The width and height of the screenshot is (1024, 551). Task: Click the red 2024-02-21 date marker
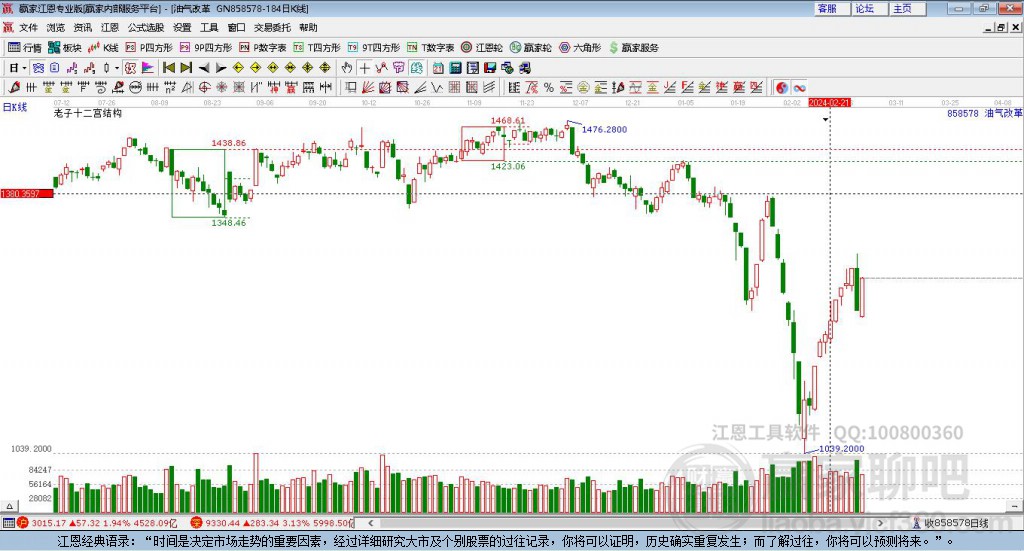[829, 102]
